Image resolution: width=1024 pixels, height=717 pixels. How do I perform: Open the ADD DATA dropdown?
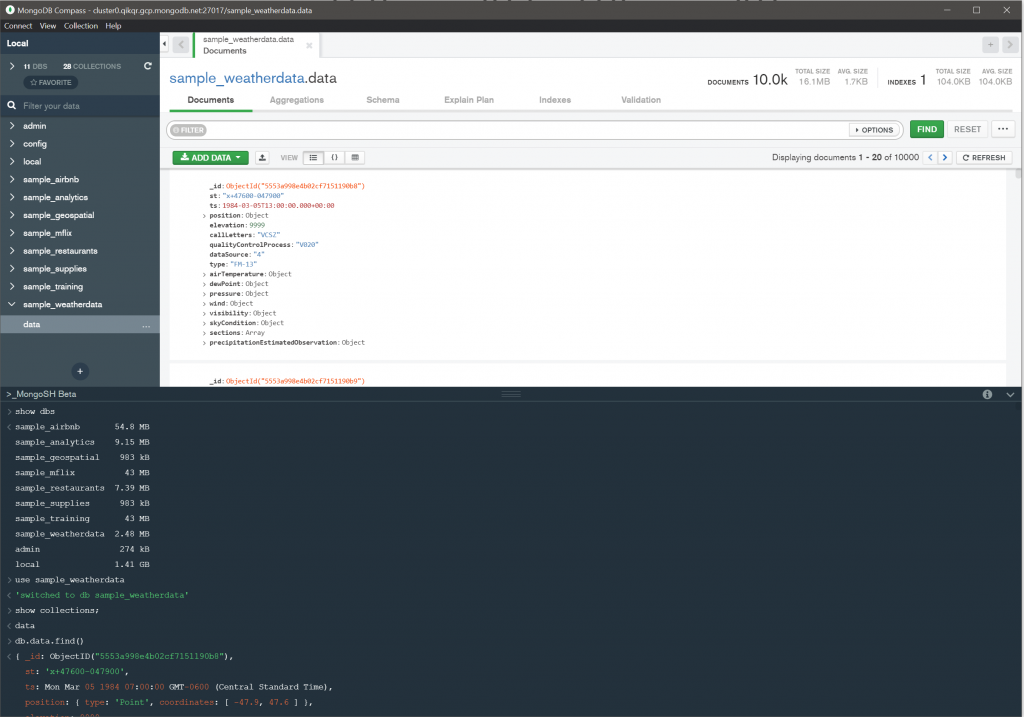pyautogui.click(x=210, y=157)
